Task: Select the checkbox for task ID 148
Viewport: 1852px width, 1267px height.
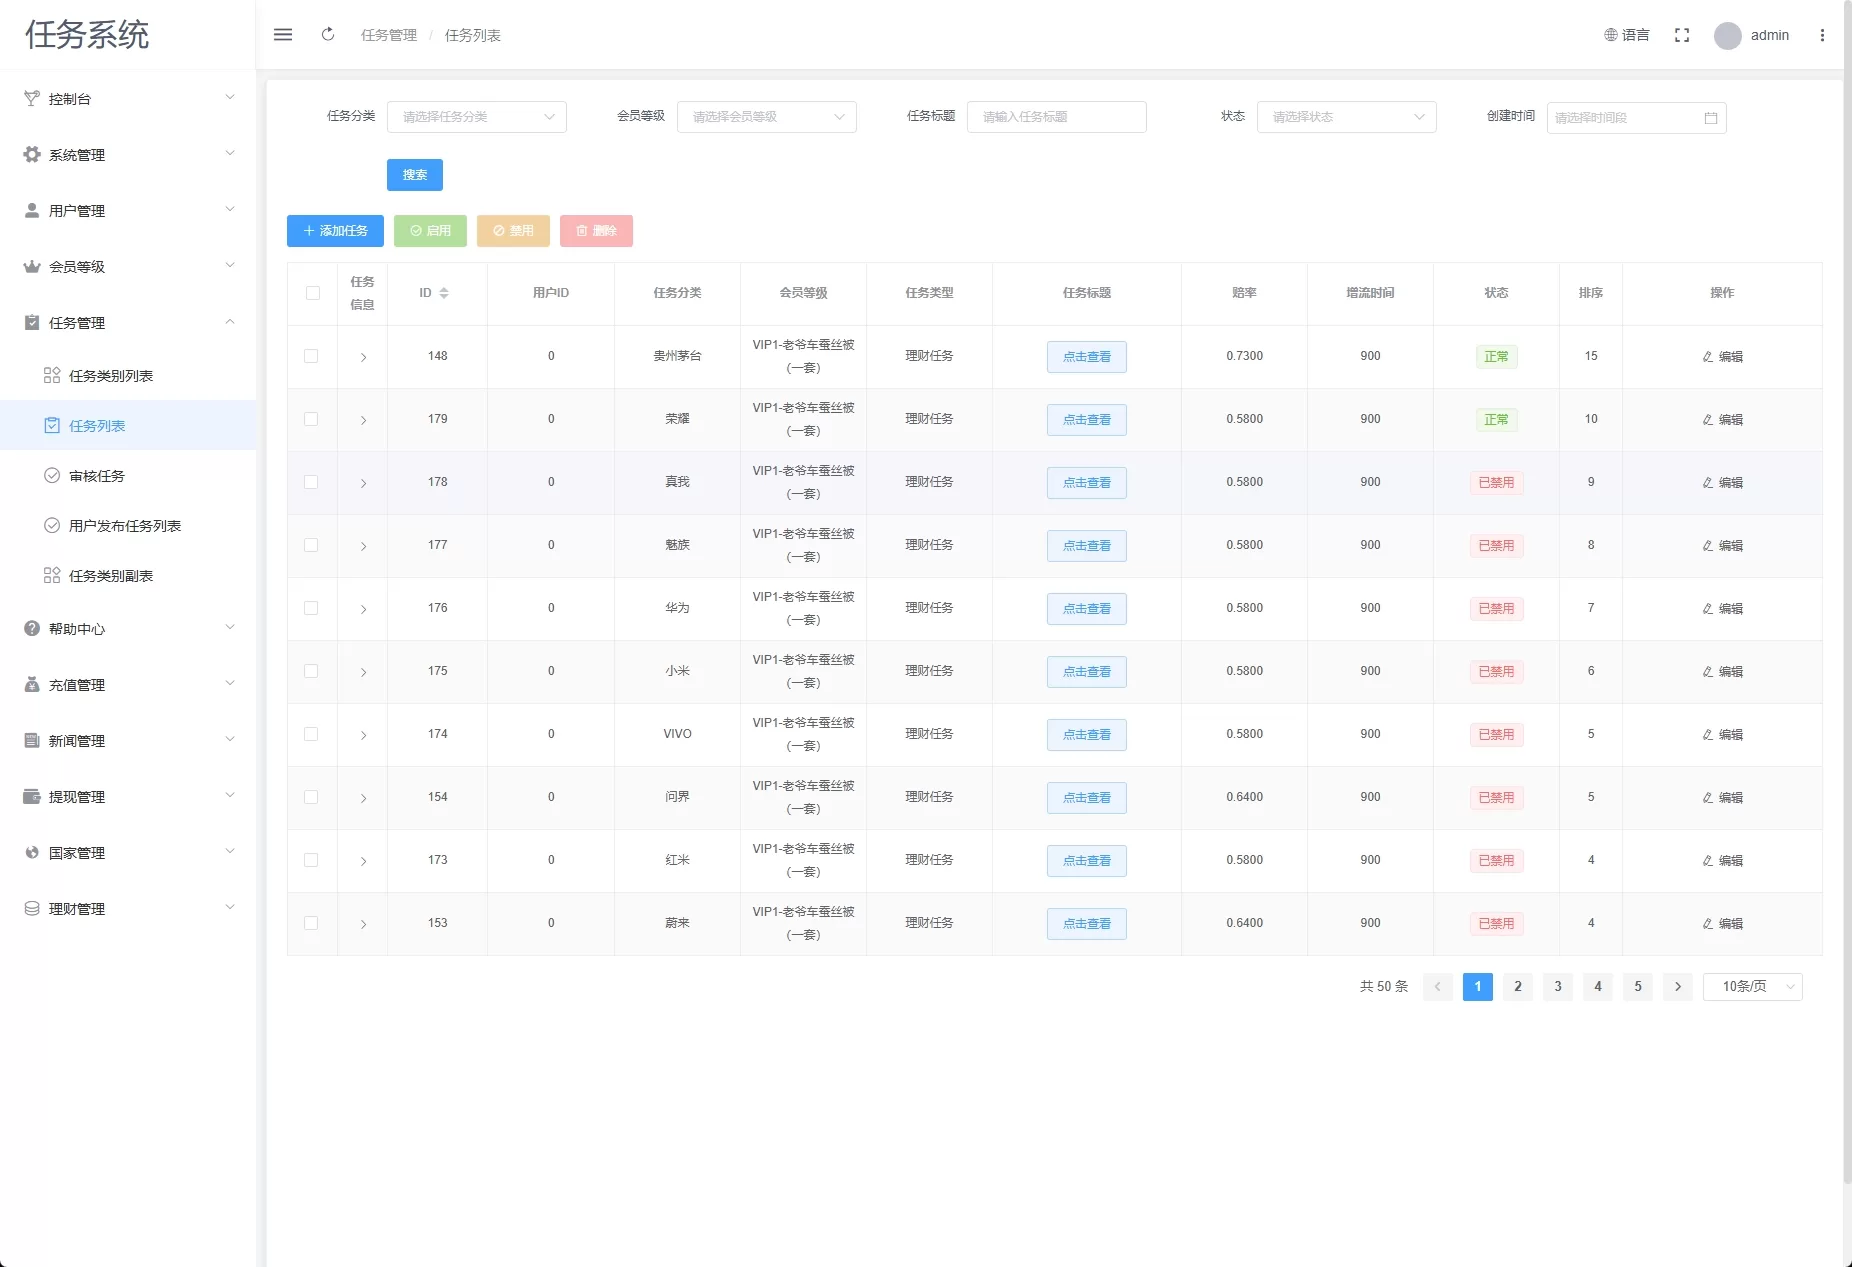Action: click(312, 356)
